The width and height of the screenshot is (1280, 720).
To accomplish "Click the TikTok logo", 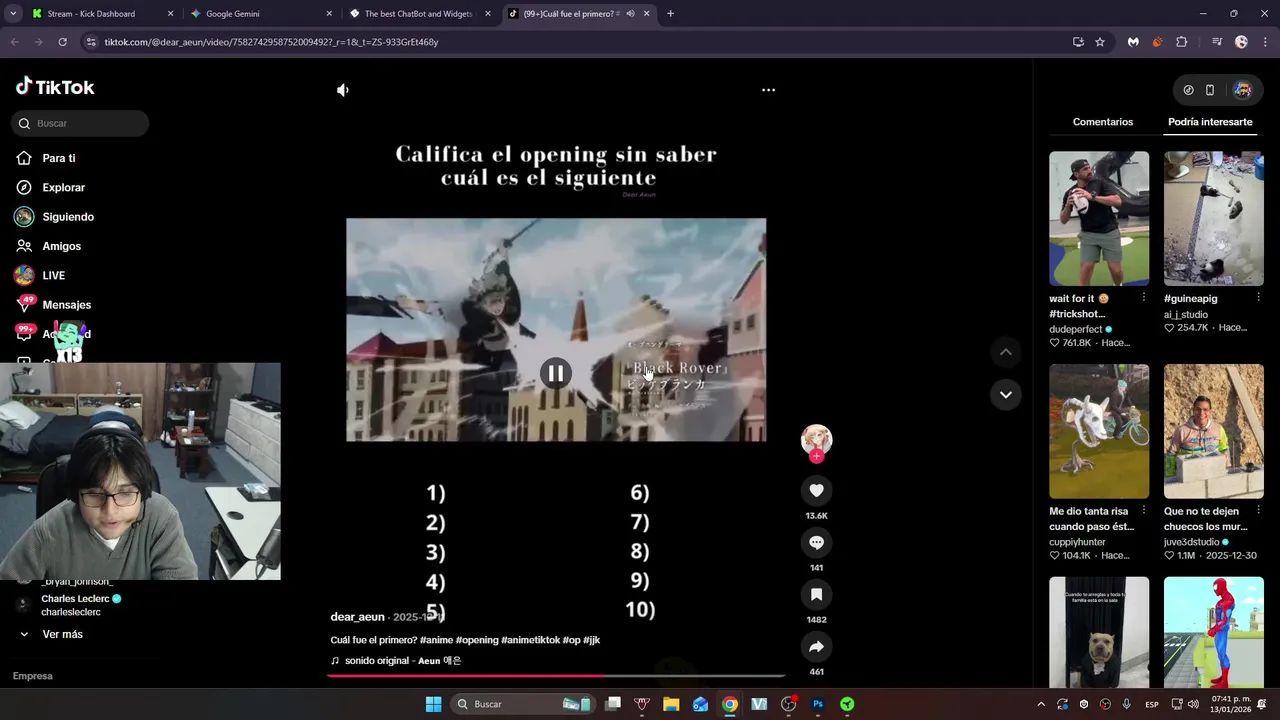I will 55,87.
